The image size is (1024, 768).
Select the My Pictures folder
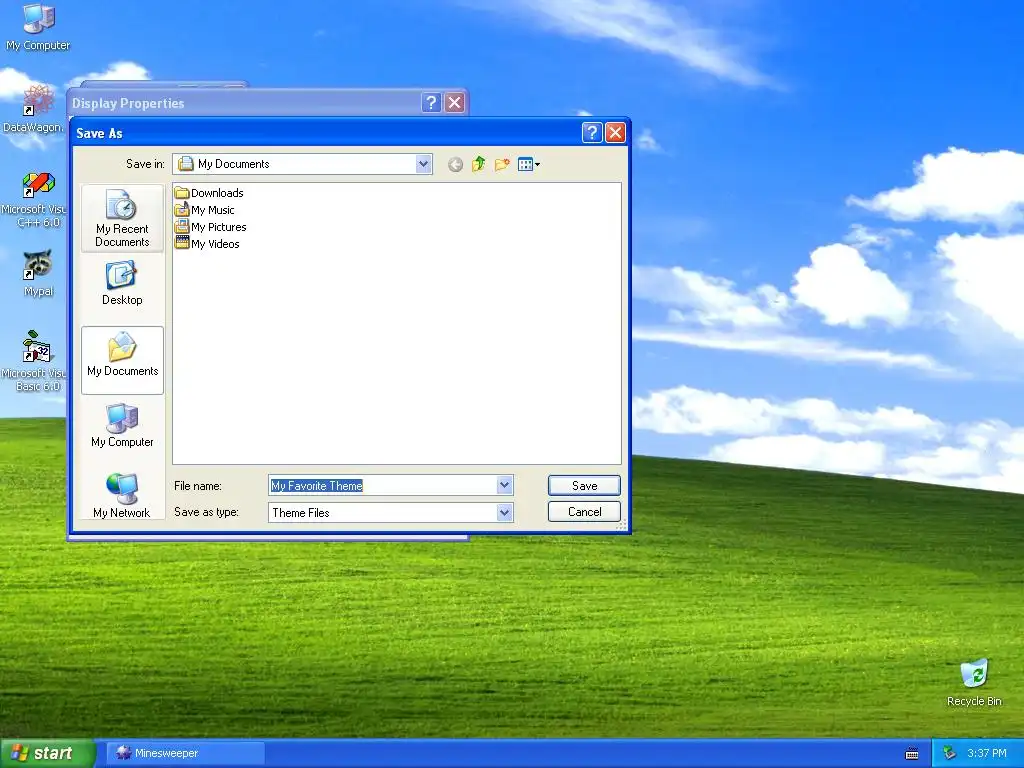tap(210, 227)
